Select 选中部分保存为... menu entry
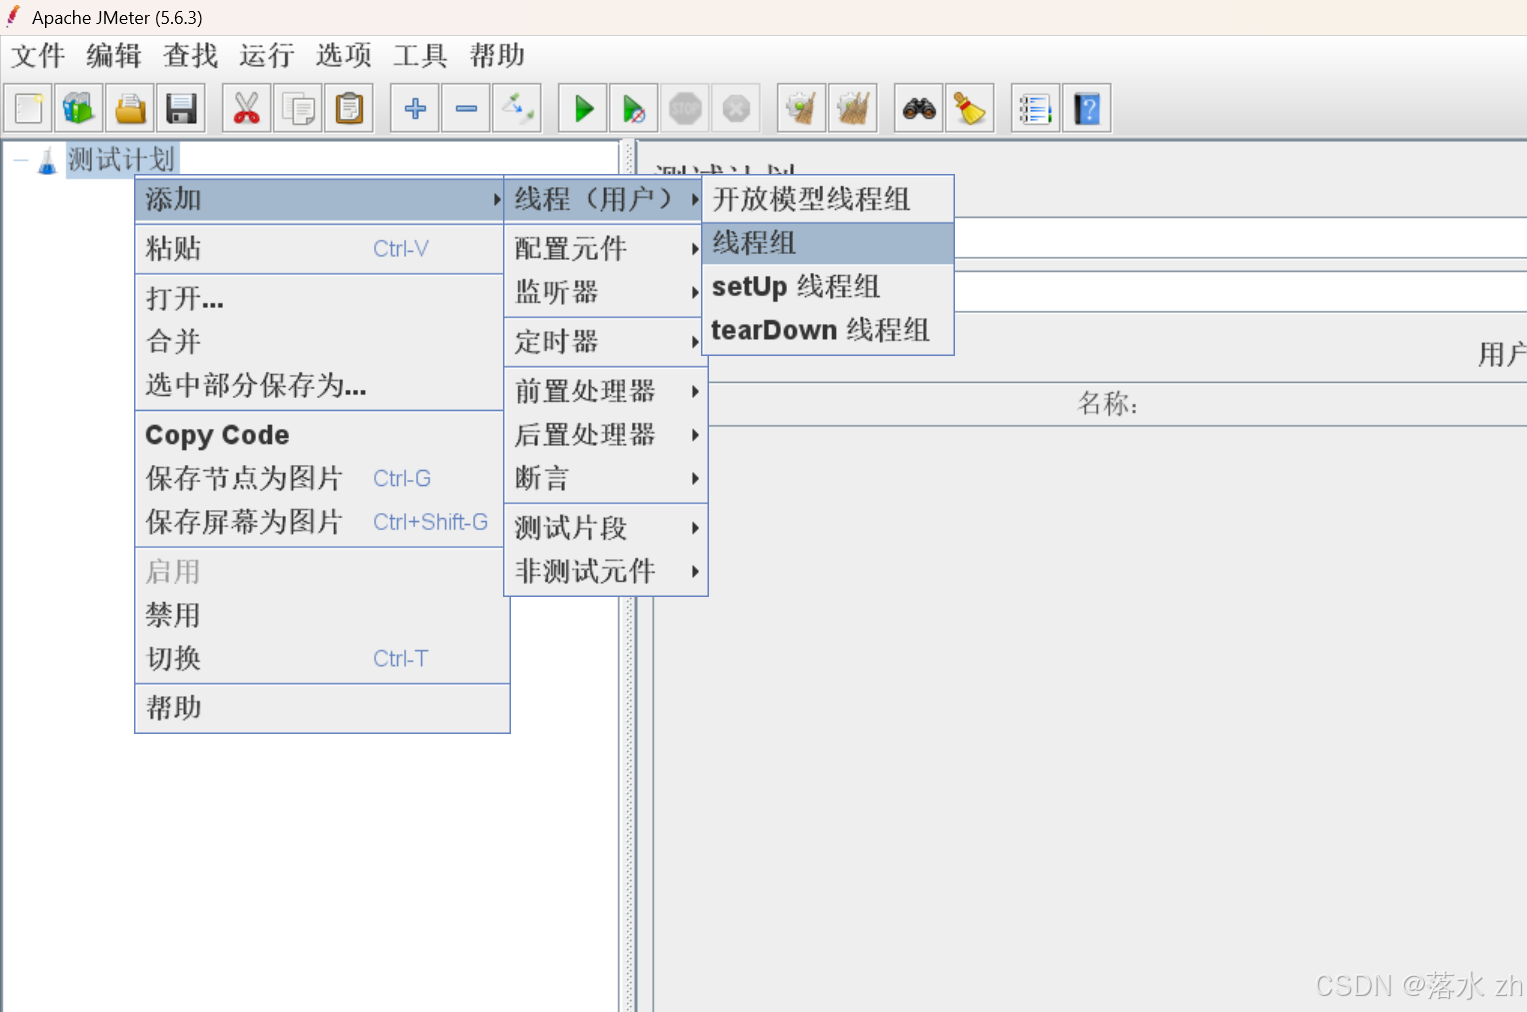Screen dimensions: 1527x1012 click(319, 385)
